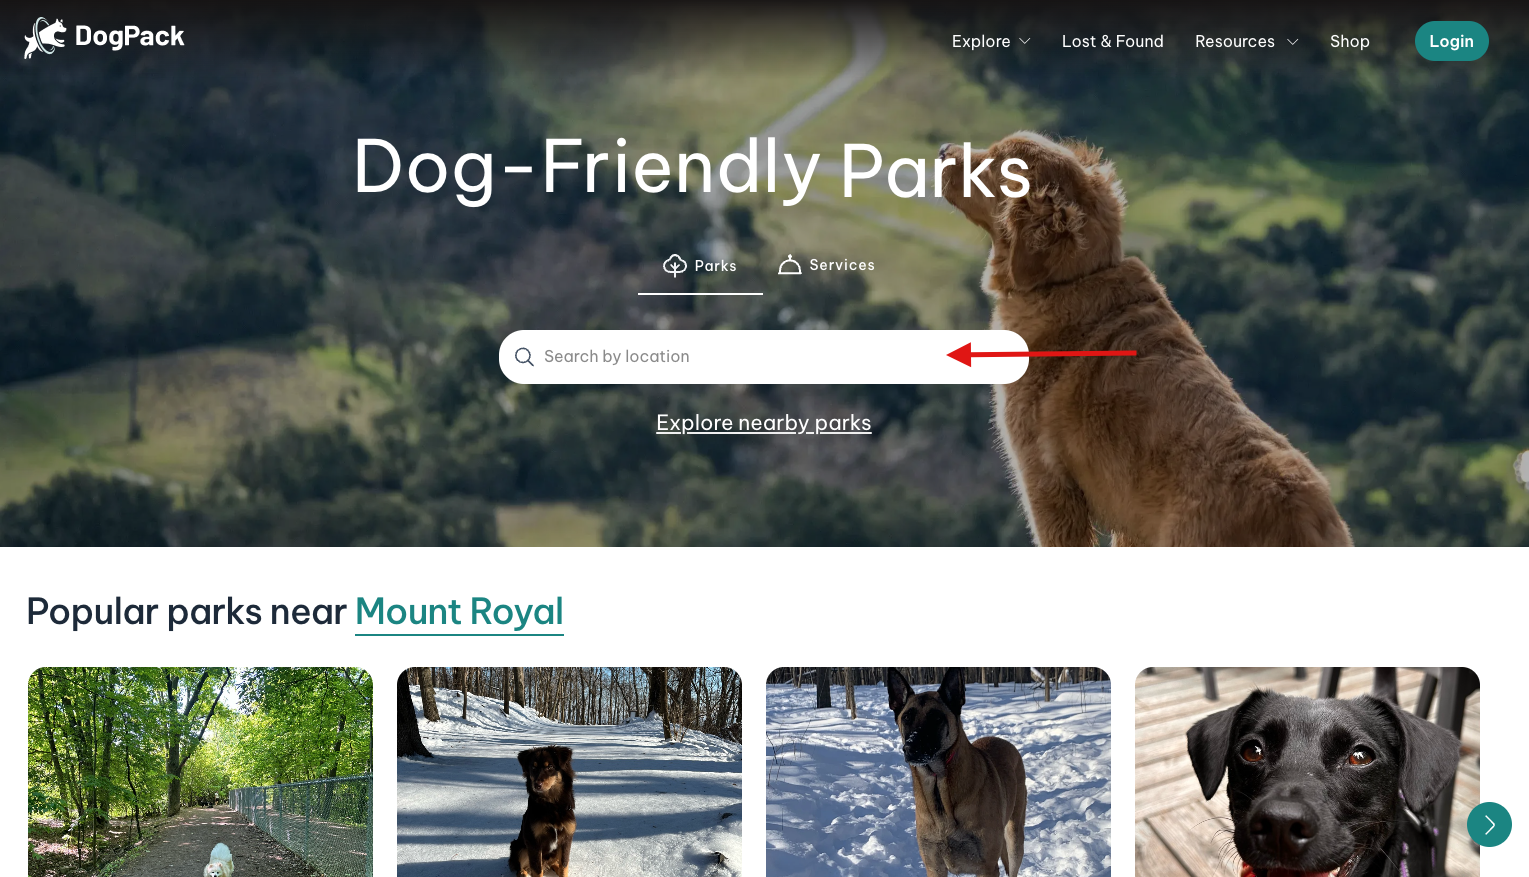This screenshot has width=1529, height=877.
Task: Change the location via Mount Royal link
Action: [459, 612]
